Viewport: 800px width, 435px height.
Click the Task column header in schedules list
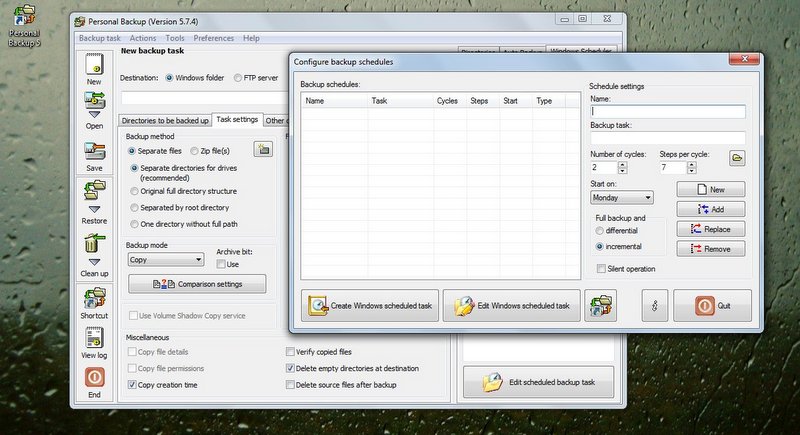click(401, 101)
